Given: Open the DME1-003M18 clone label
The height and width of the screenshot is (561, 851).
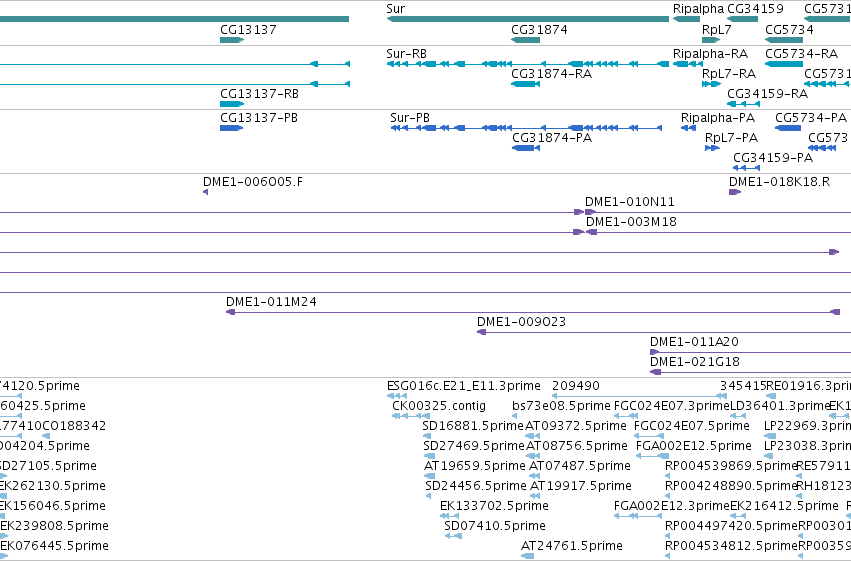Looking at the screenshot, I should (x=631, y=222).
